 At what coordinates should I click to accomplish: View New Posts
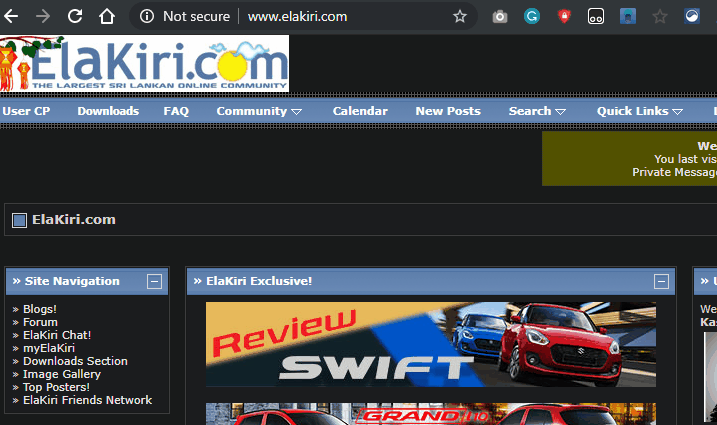(x=448, y=111)
